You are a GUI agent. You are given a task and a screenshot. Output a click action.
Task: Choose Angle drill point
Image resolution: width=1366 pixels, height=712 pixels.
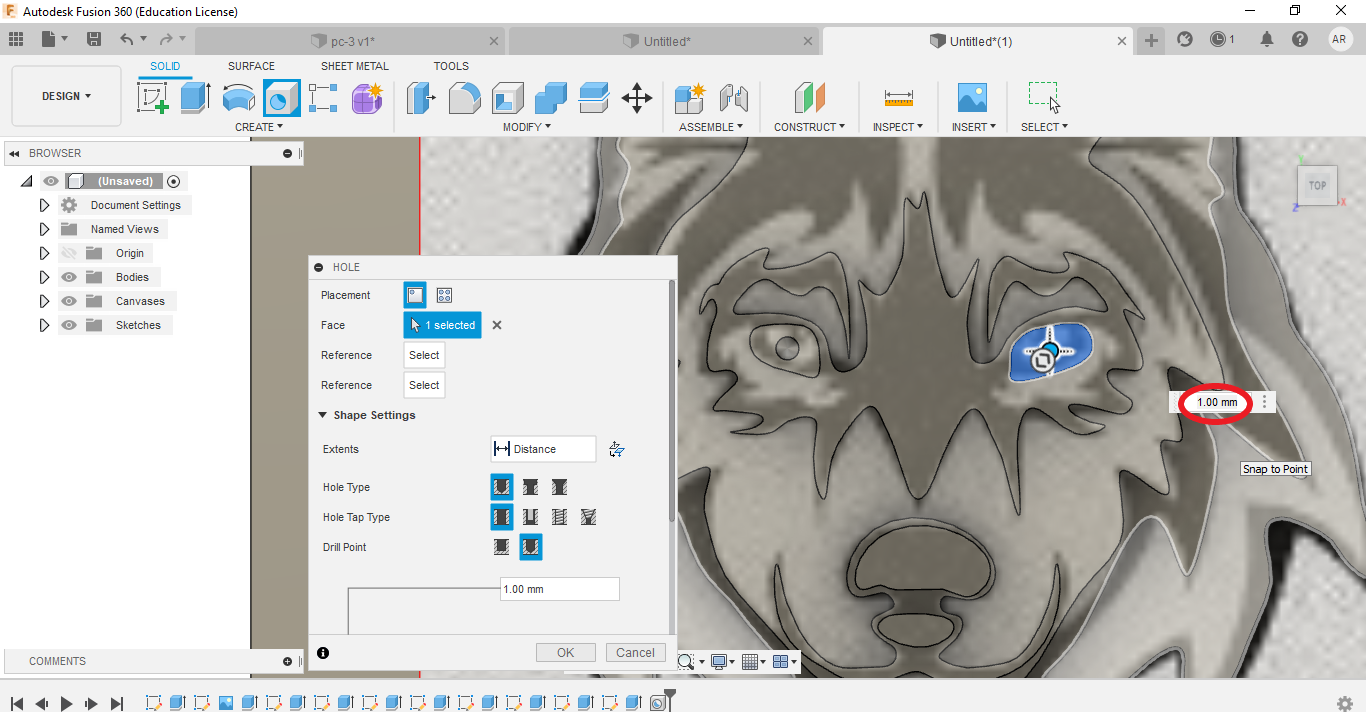(531, 547)
